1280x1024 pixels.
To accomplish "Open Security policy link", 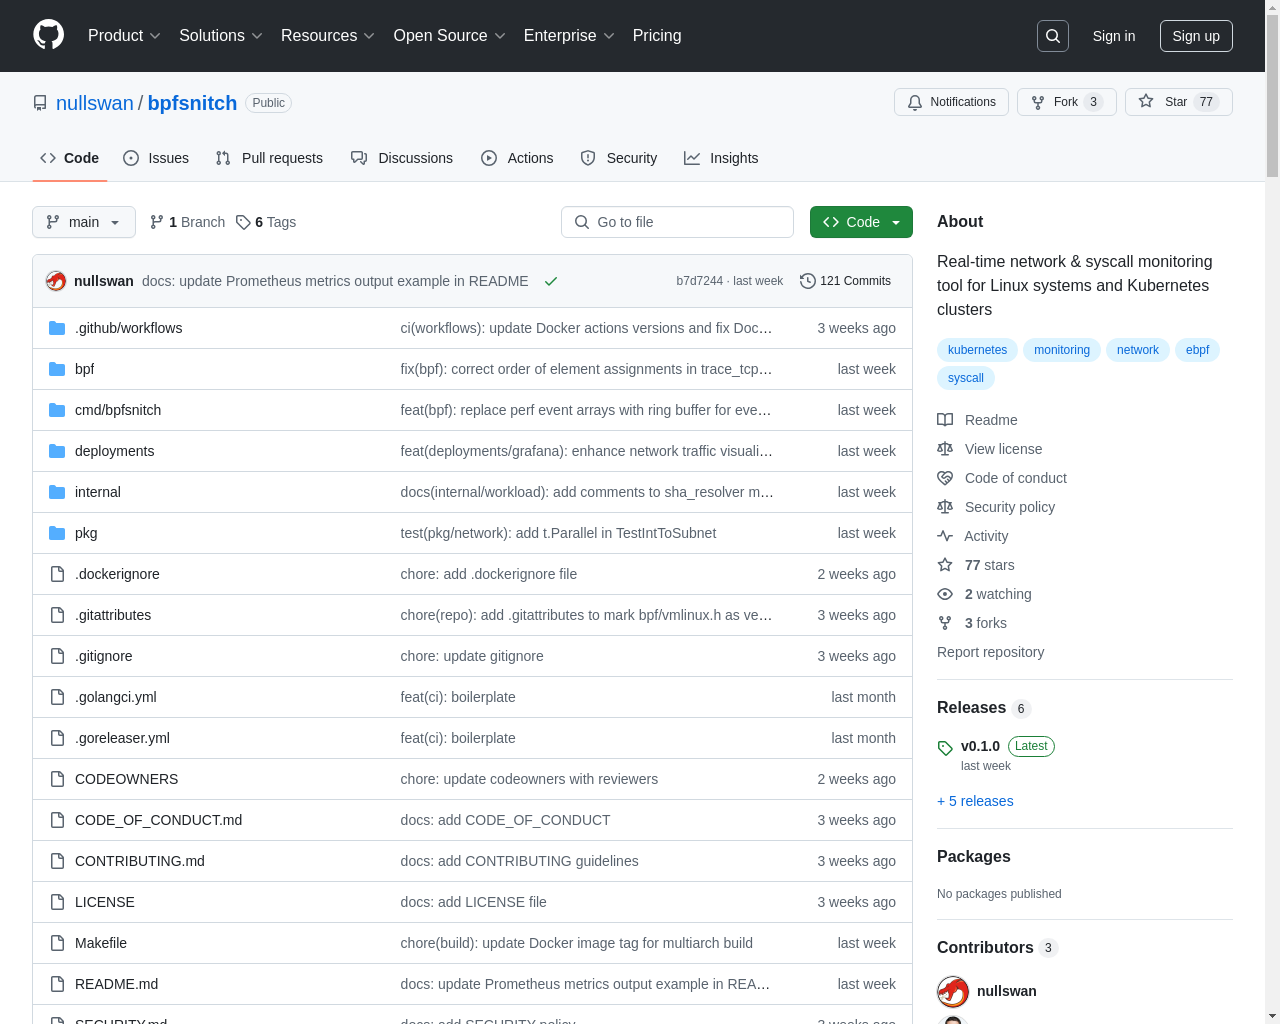I will click(996, 507).
